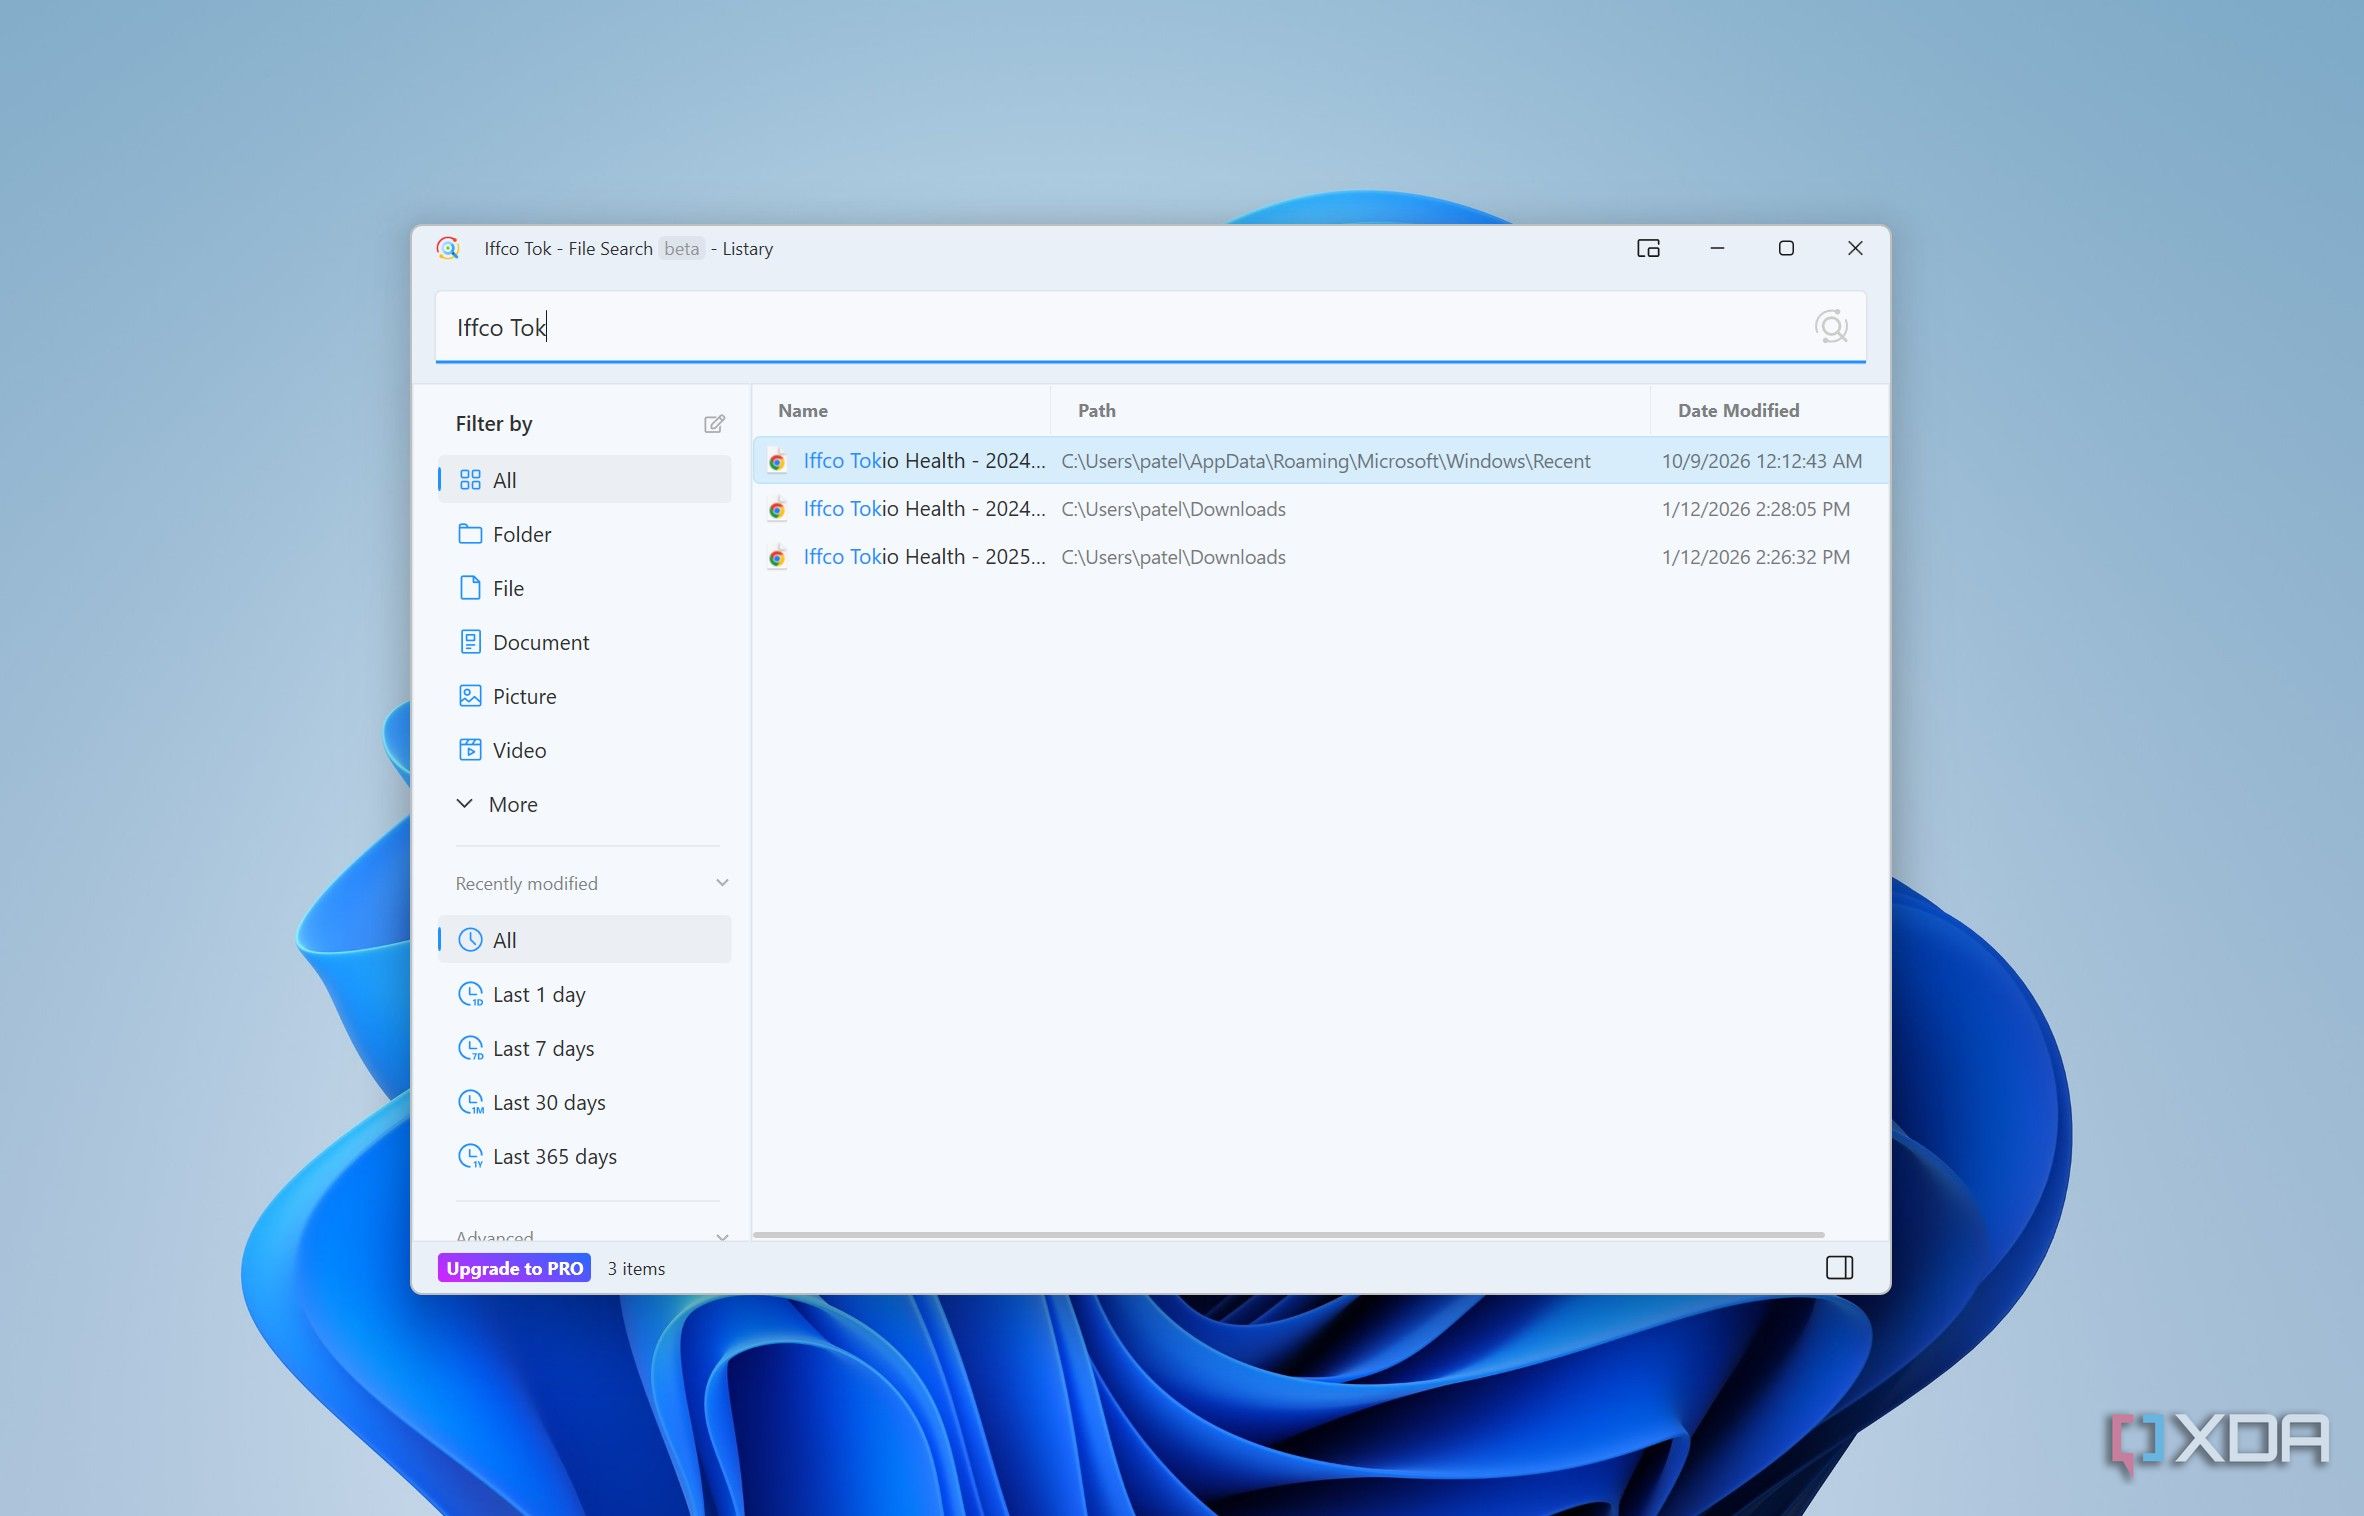Click the 3 items status text
Image resolution: width=2364 pixels, height=1516 pixels.
tap(636, 1268)
